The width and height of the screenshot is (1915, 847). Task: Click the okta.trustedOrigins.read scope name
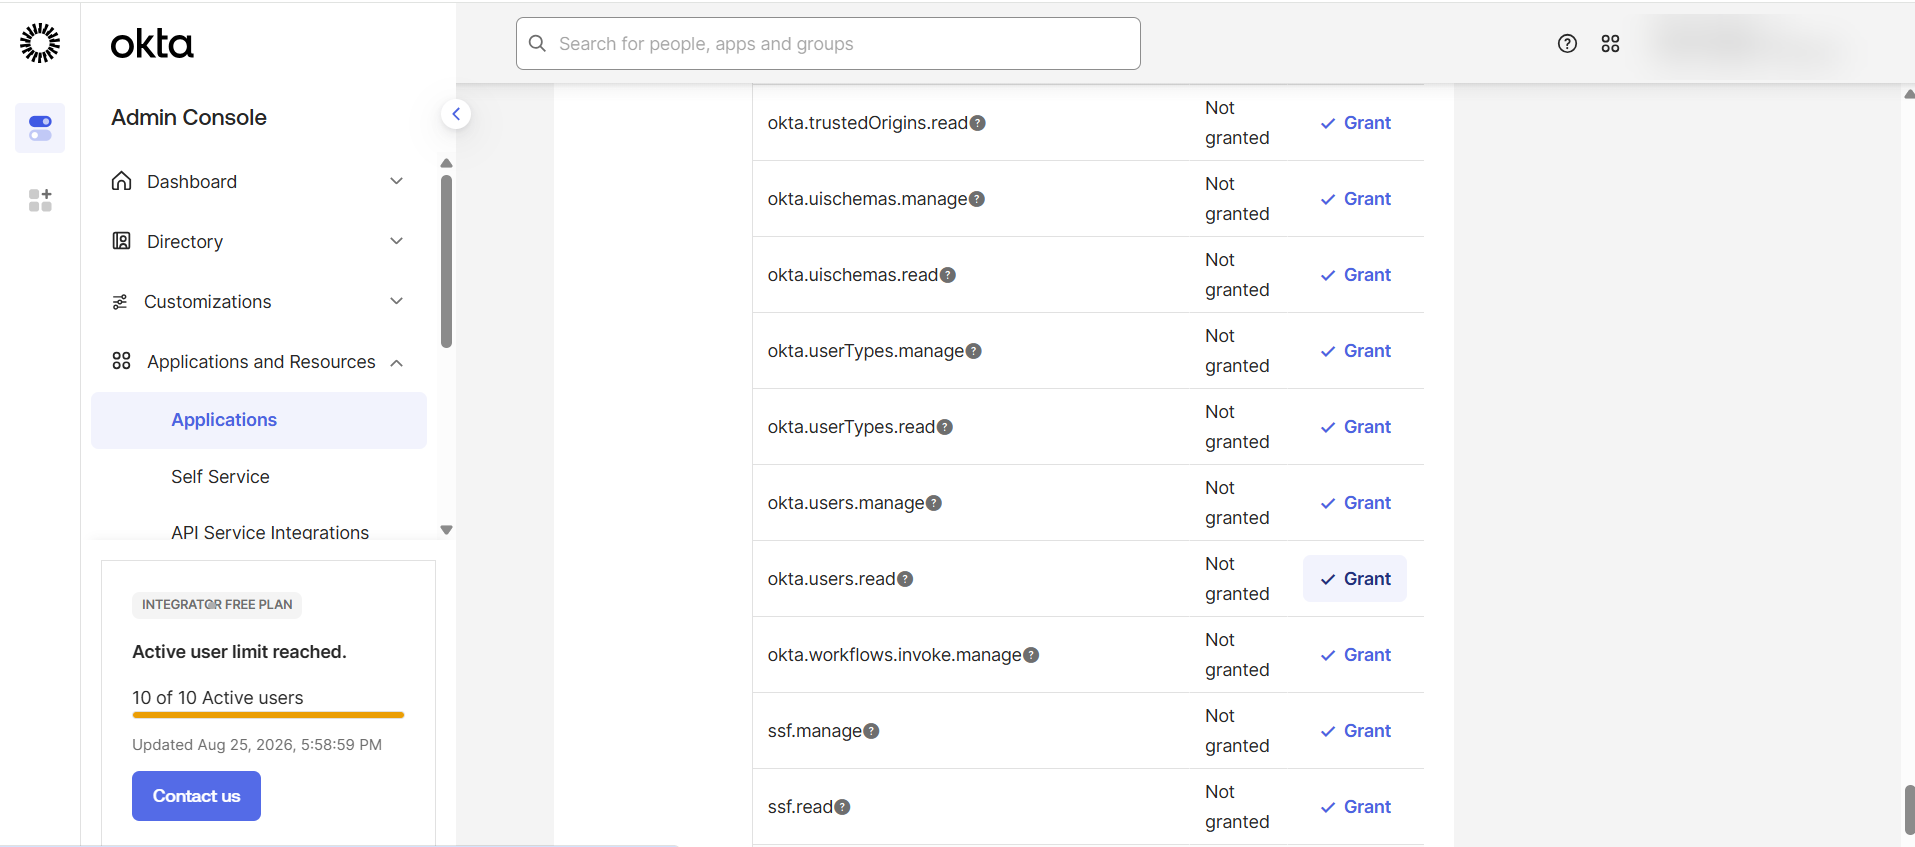[868, 123]
